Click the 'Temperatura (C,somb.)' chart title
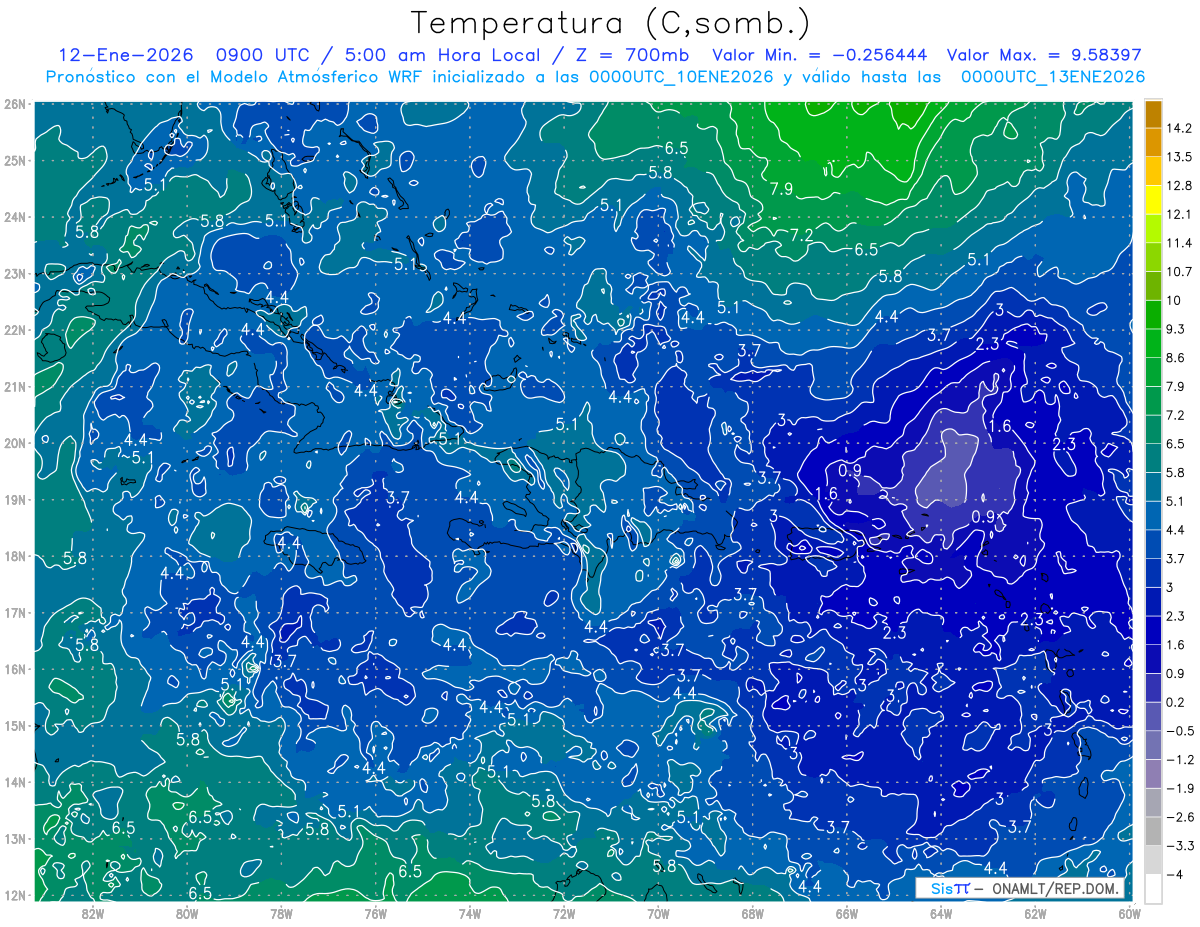Viewport: 1200px width, 927px height. [611, 23]
